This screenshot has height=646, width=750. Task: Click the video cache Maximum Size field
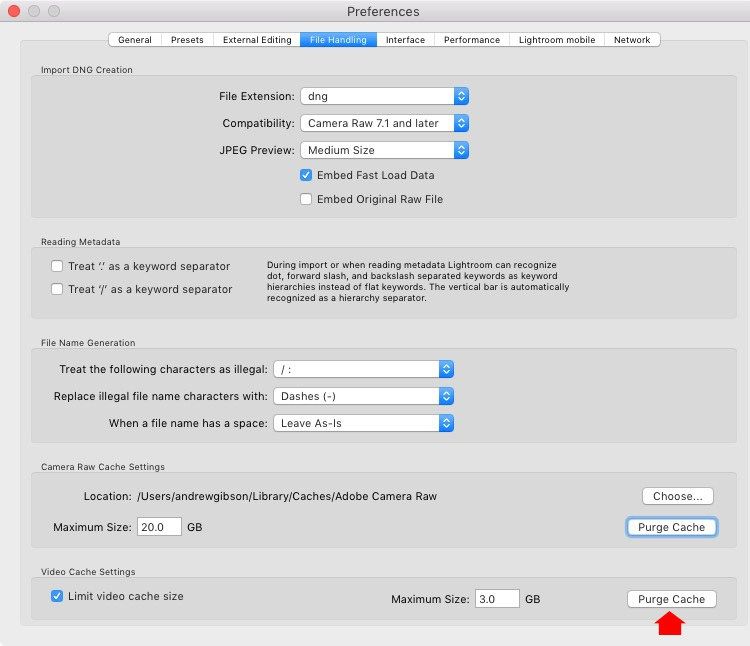click(496, 599)
